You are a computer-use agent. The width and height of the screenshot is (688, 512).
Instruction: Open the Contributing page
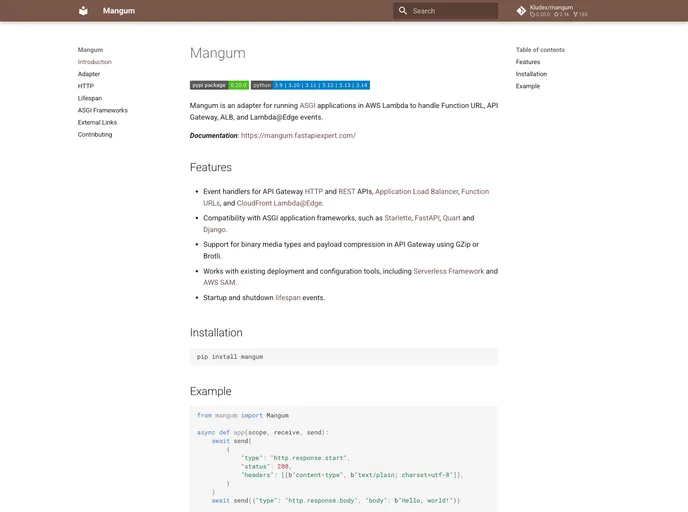(x=95, y=134)
